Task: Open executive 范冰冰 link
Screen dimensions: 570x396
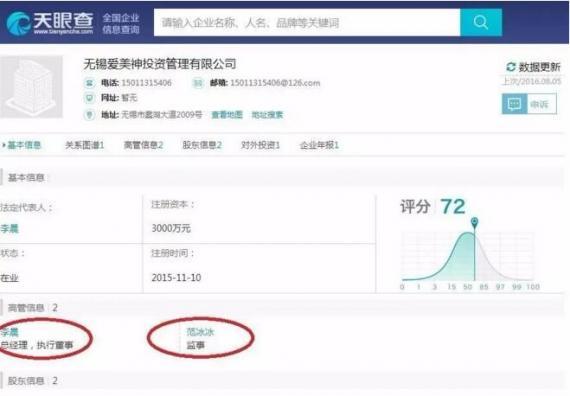Action: coord(200,332)
